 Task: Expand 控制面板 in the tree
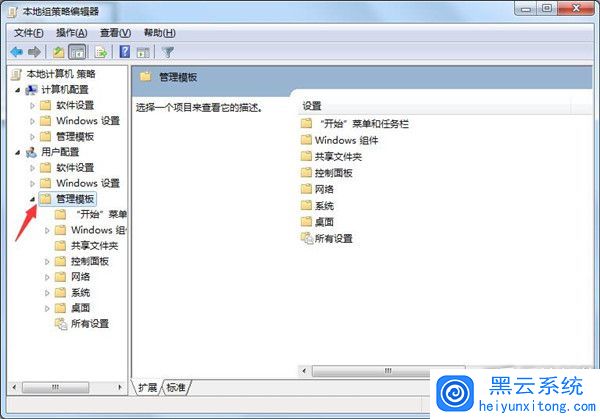point(47,262)
